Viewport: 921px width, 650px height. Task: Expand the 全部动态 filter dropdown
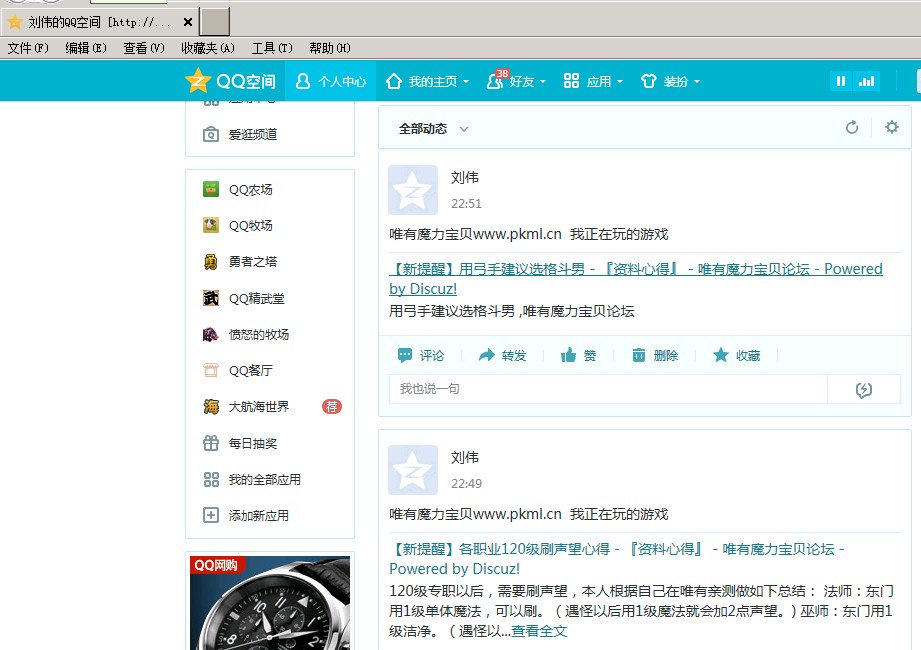click(x=434, y=129)
